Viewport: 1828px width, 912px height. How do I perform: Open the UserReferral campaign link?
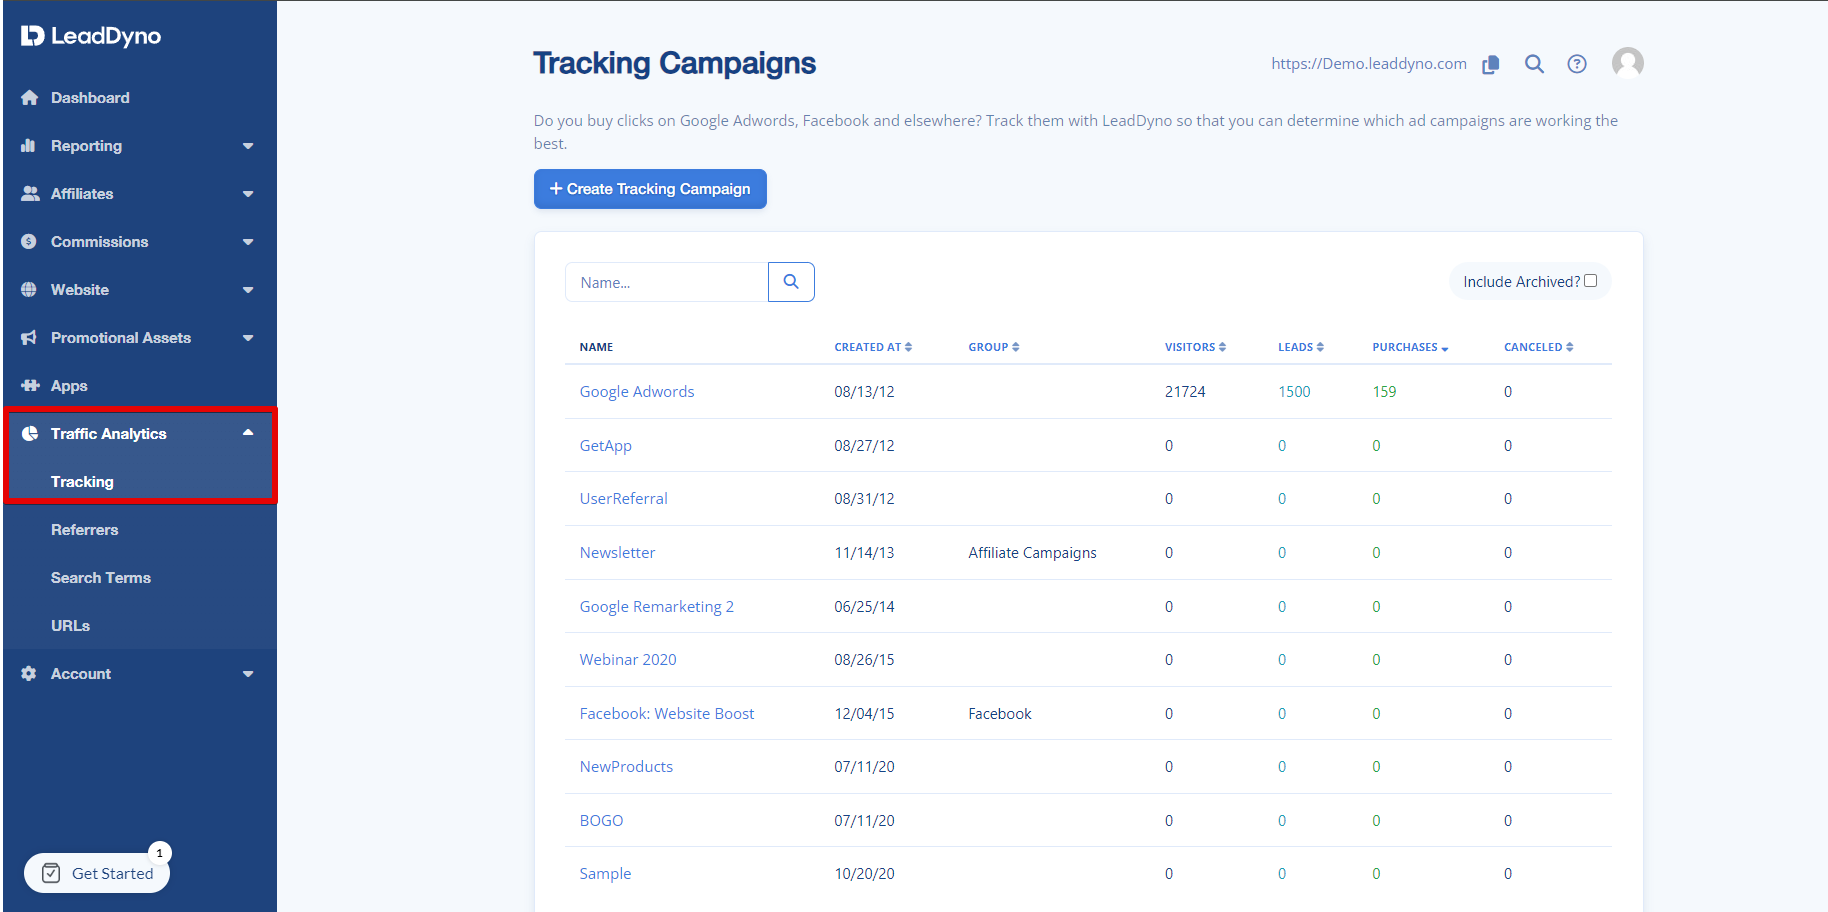pyautogui.click(x=624, y=499)
